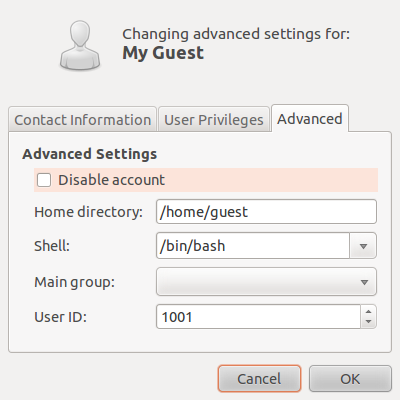Tick the Disable account checkbox
The image size is (400, 400).
tap(44, 180)
